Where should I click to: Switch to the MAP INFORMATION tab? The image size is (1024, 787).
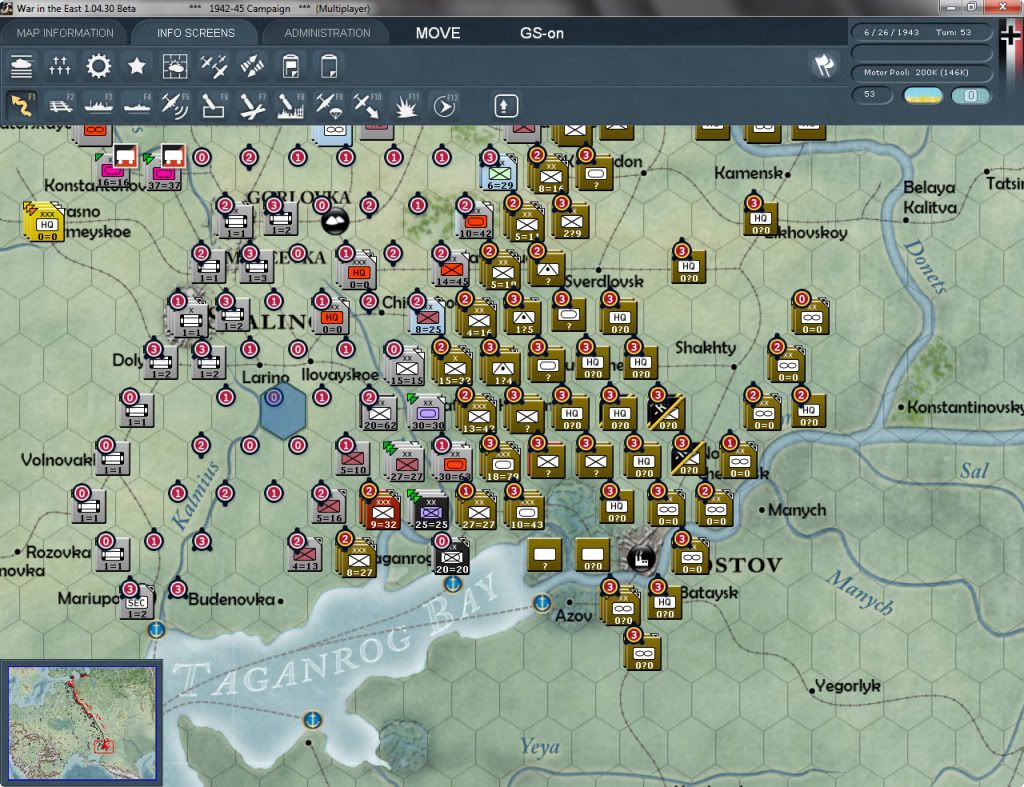(x=65, y=33)
